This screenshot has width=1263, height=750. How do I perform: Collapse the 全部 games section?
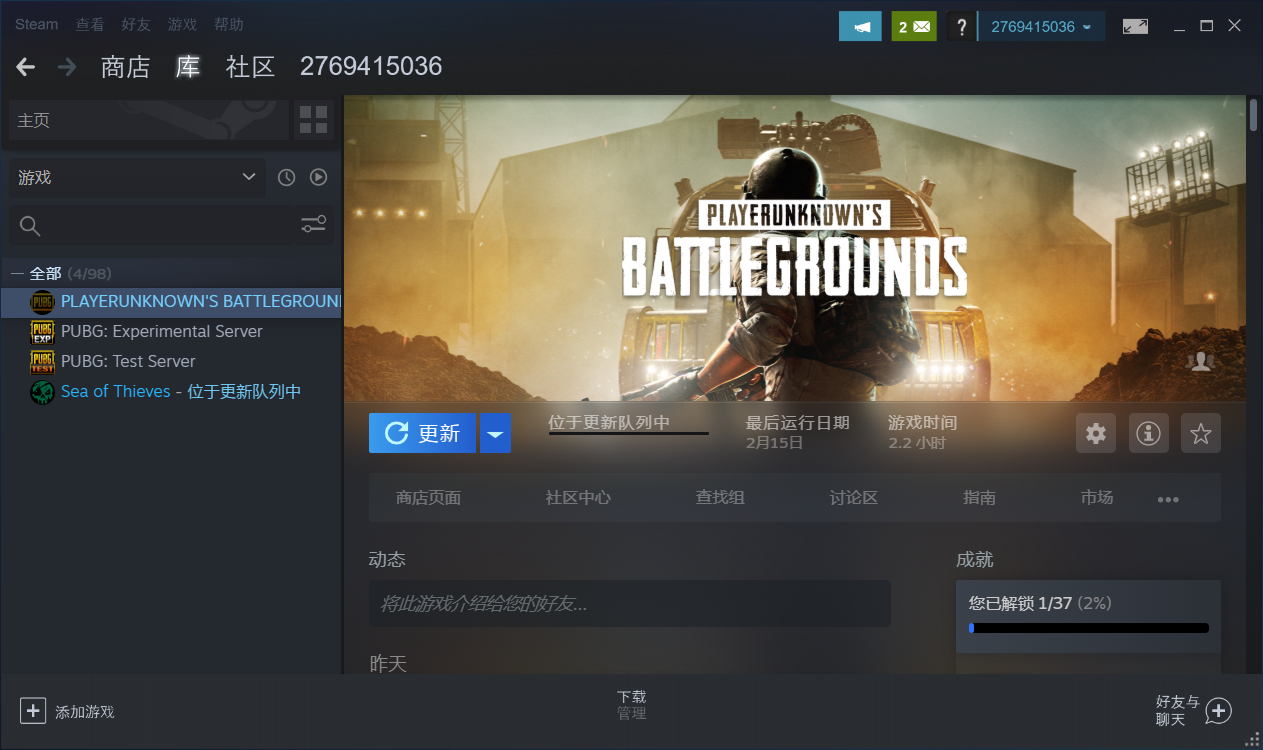click(16, 273)
